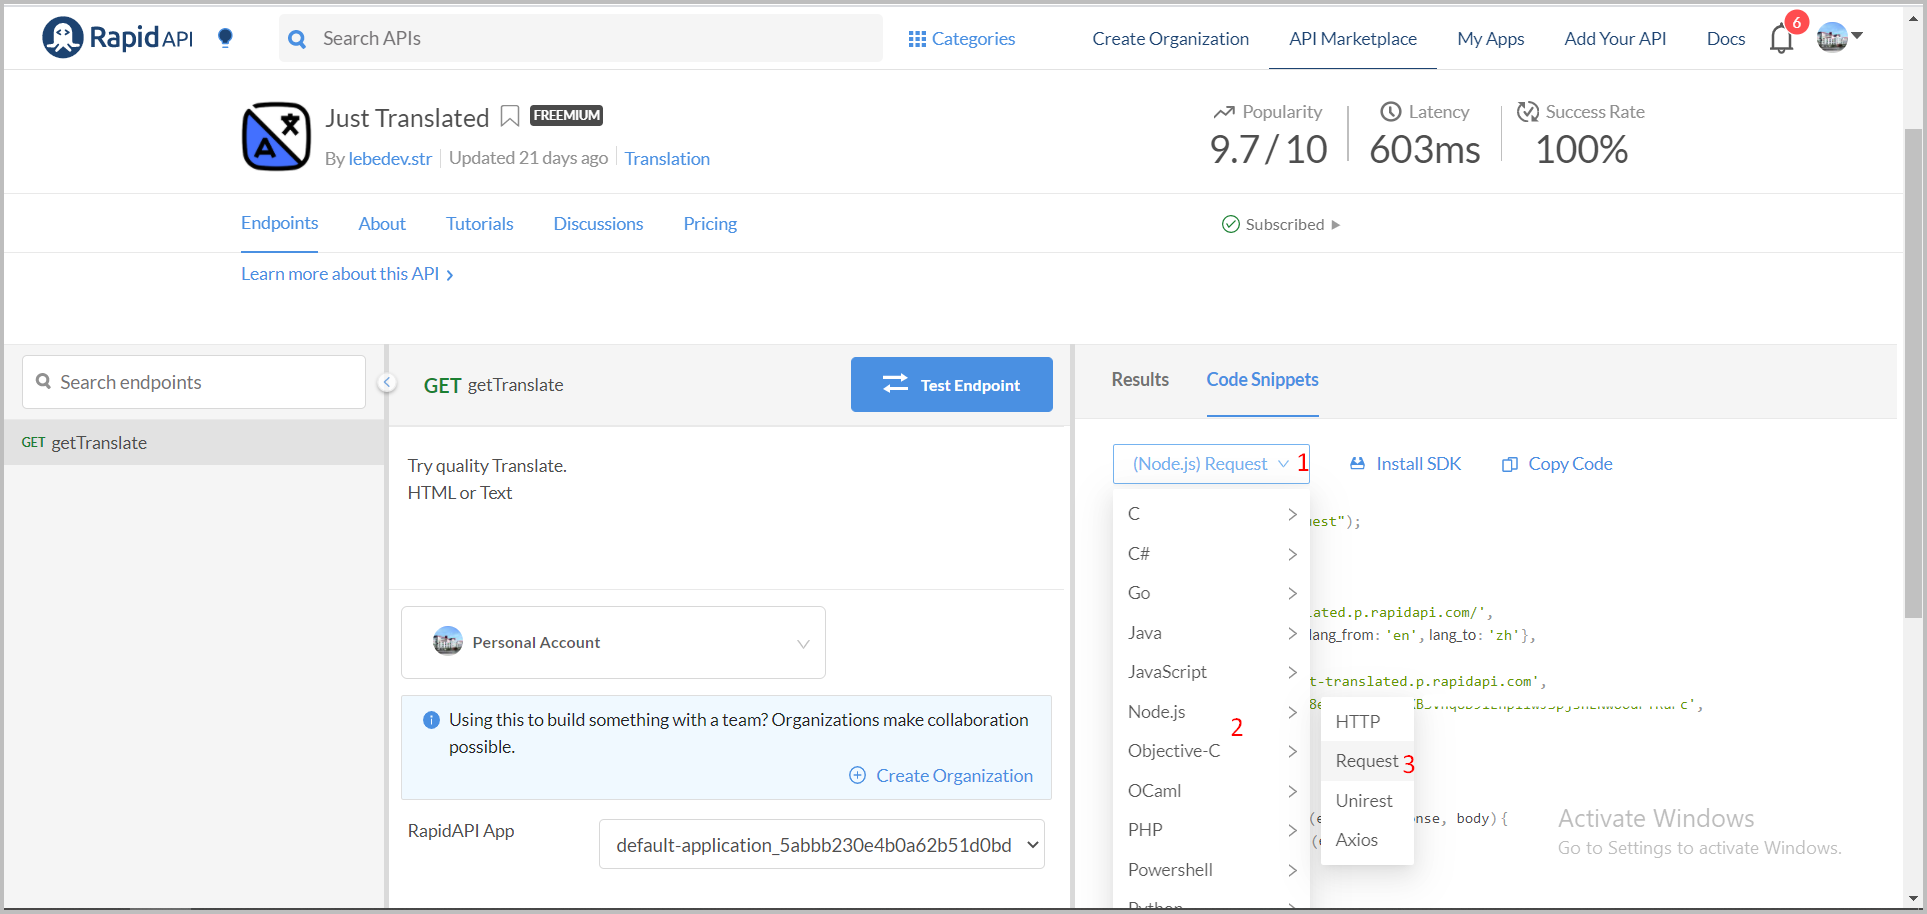Screen dimensions: 1927x914
Task: Switch to the Results tab
Action: (1140, 380)
